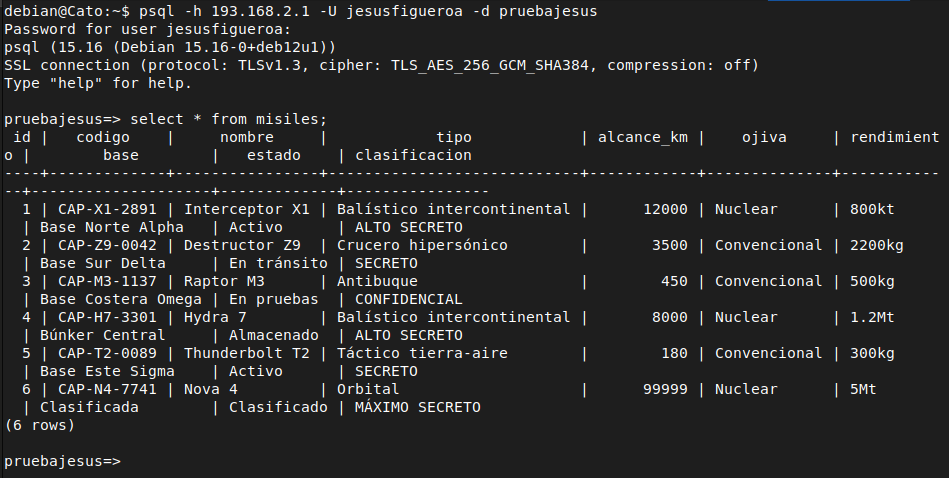Click the 'En tránsito' estado value
The image size is (949, 478).
coord(278,263)
